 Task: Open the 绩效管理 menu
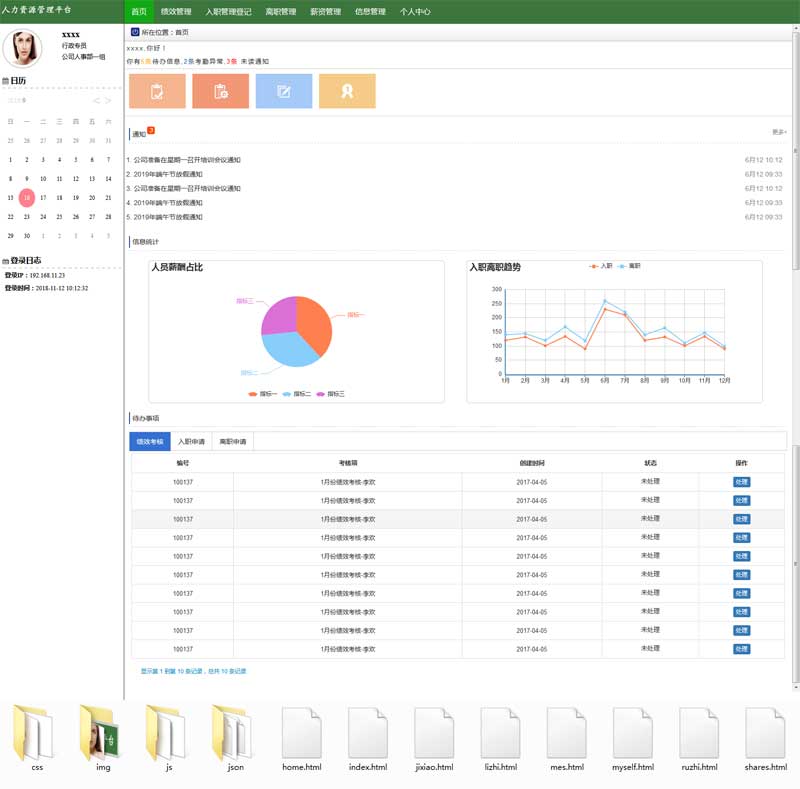pyautogui.click(x=176, y=12)
